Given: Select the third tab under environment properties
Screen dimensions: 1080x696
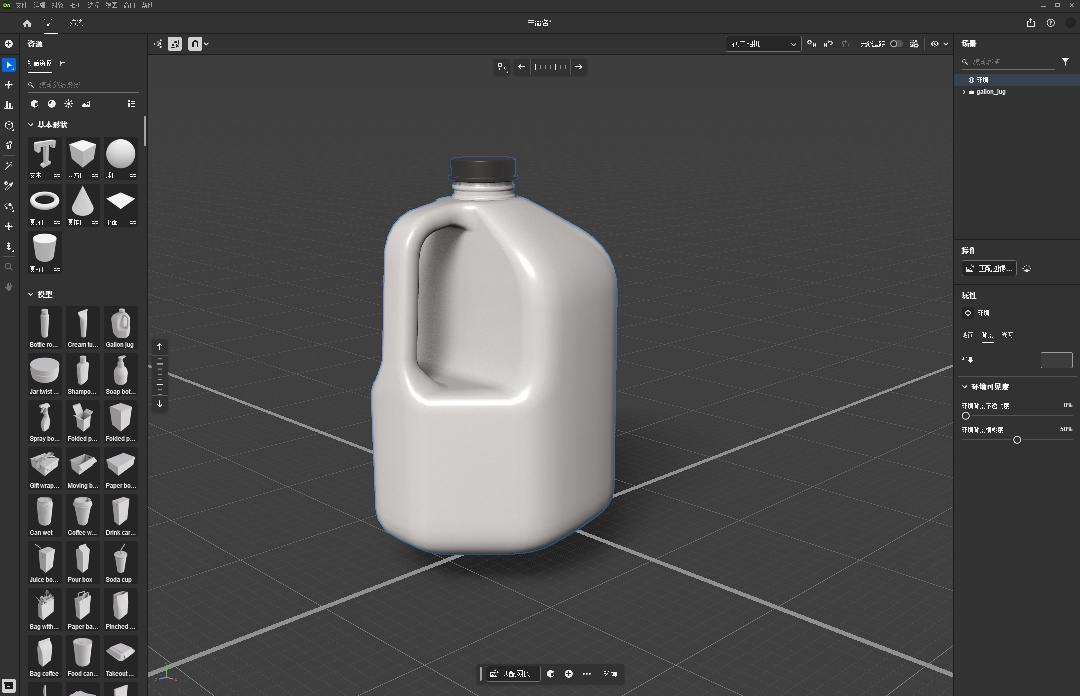Looking at the screenshot, I should (x=1007, y=335).
